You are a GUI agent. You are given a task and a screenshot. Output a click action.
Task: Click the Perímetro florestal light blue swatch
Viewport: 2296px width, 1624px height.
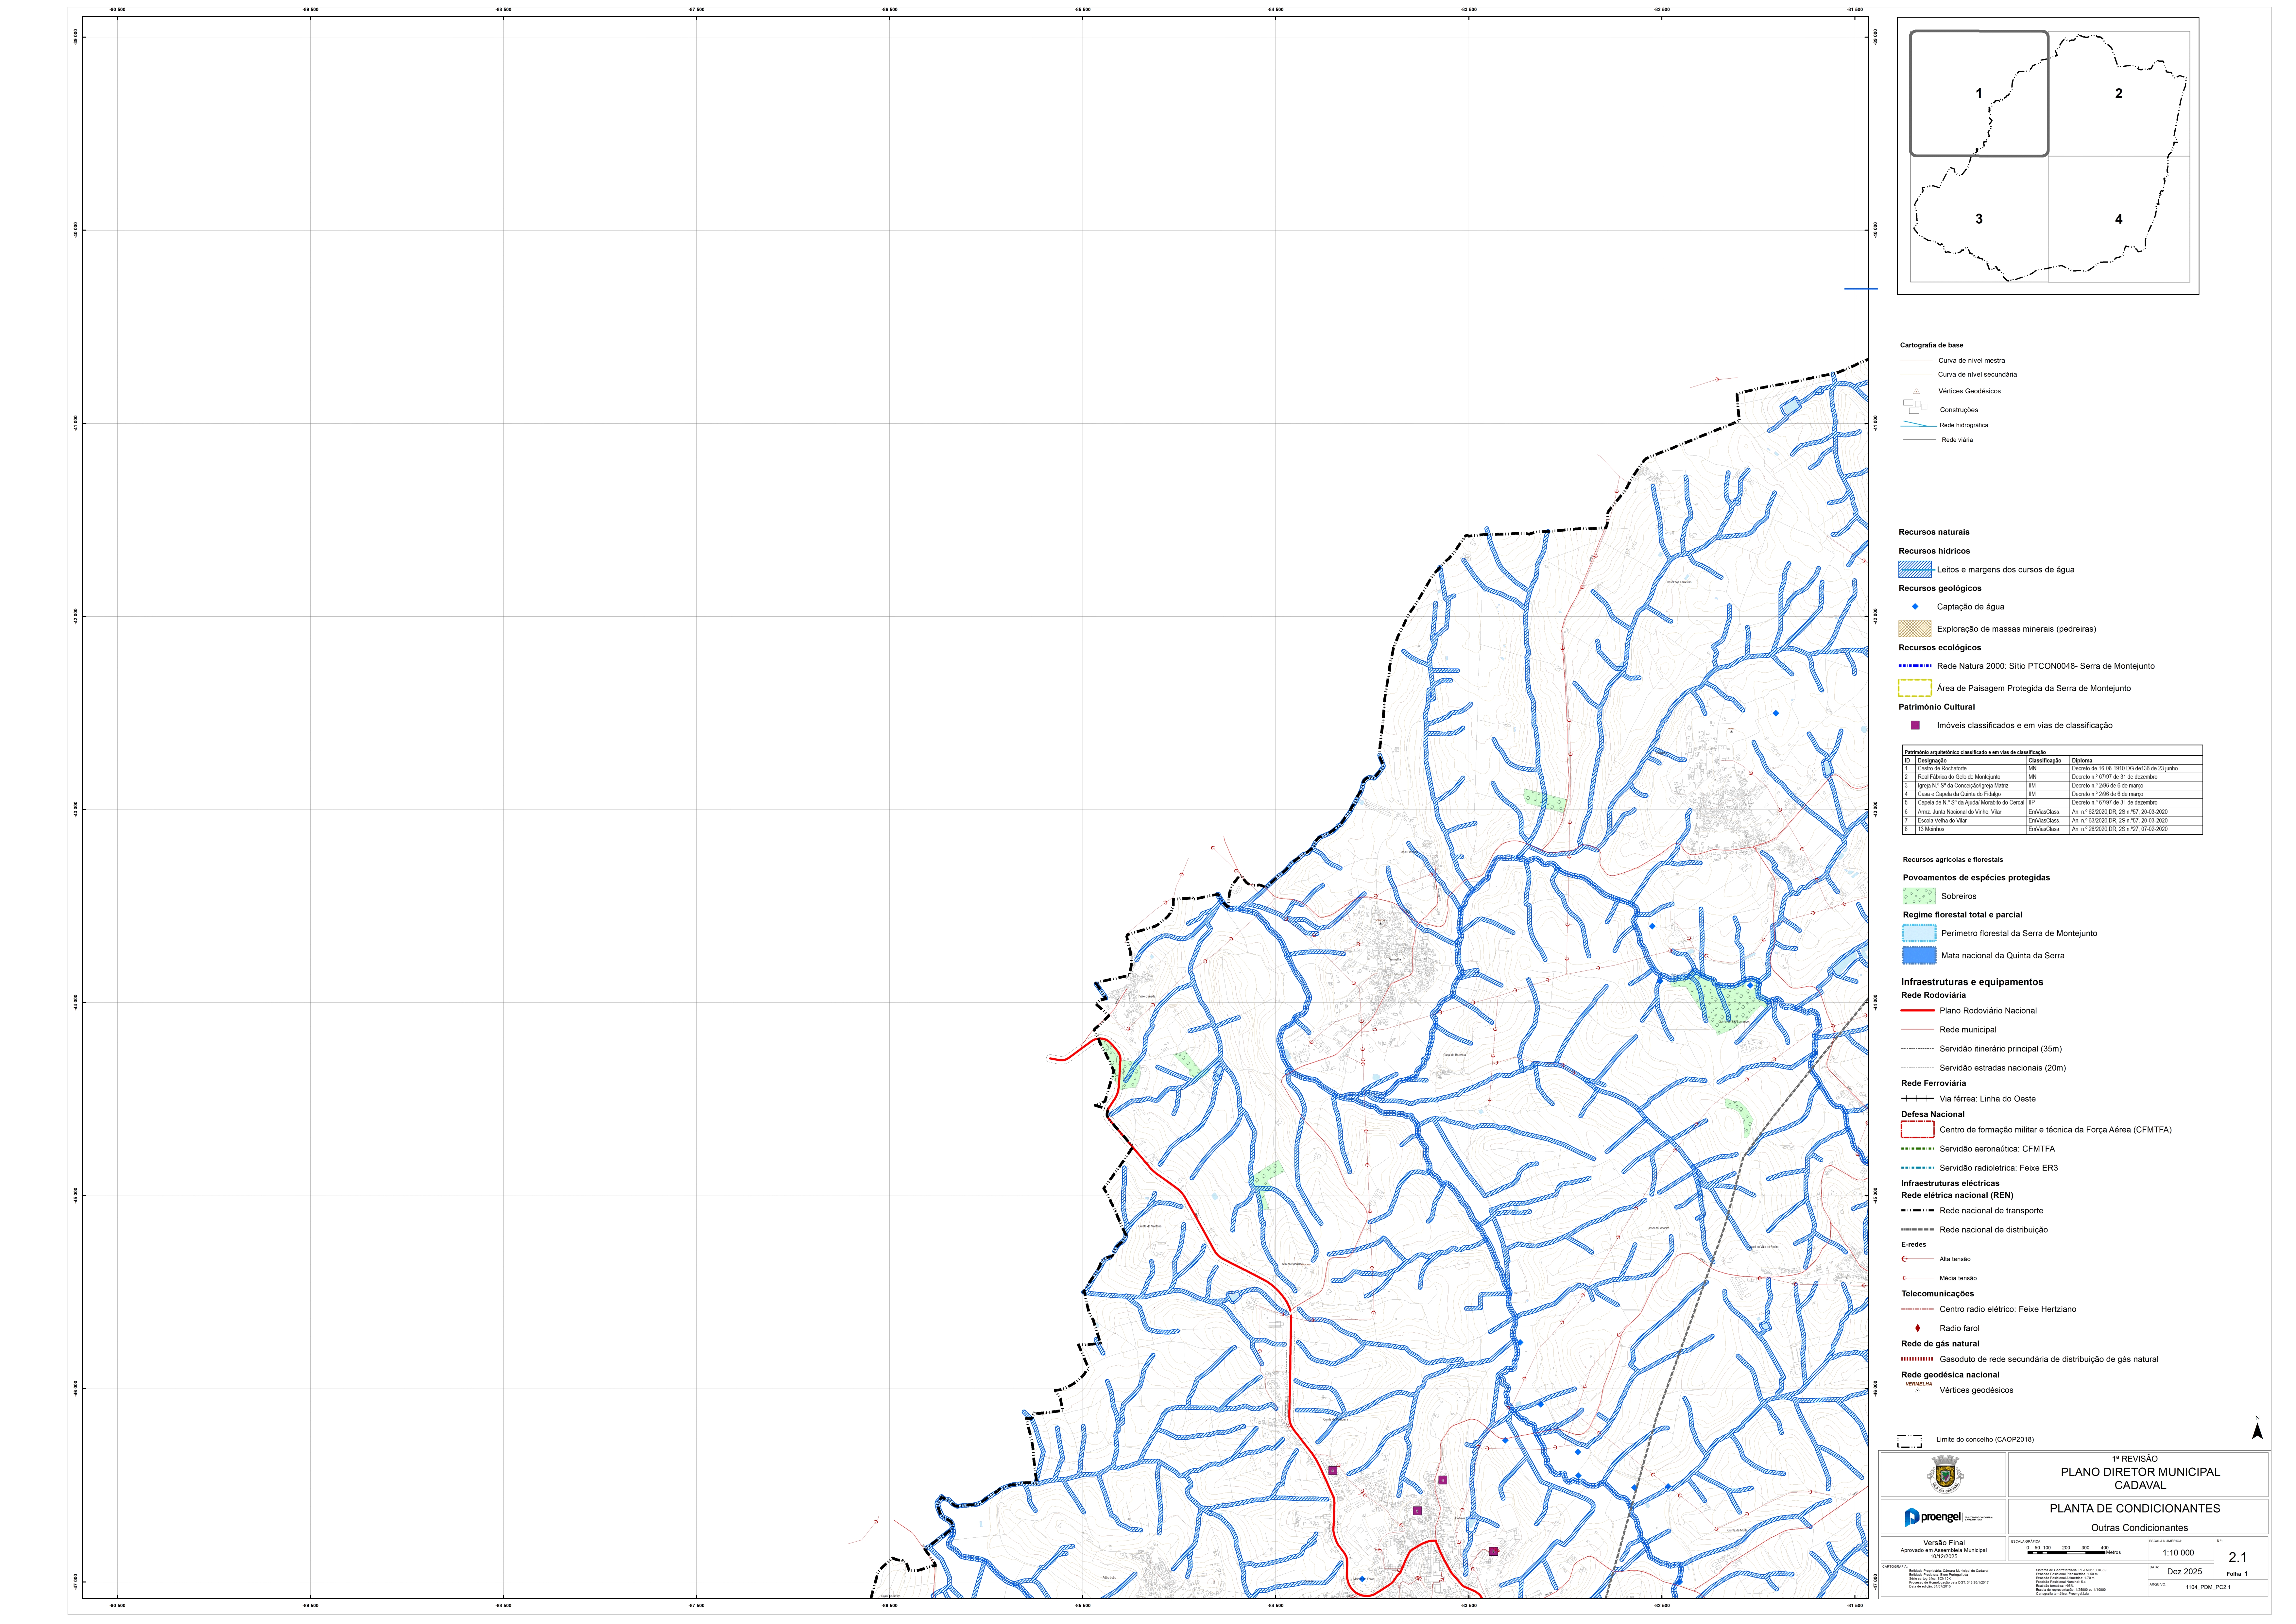click(1919, 933)
